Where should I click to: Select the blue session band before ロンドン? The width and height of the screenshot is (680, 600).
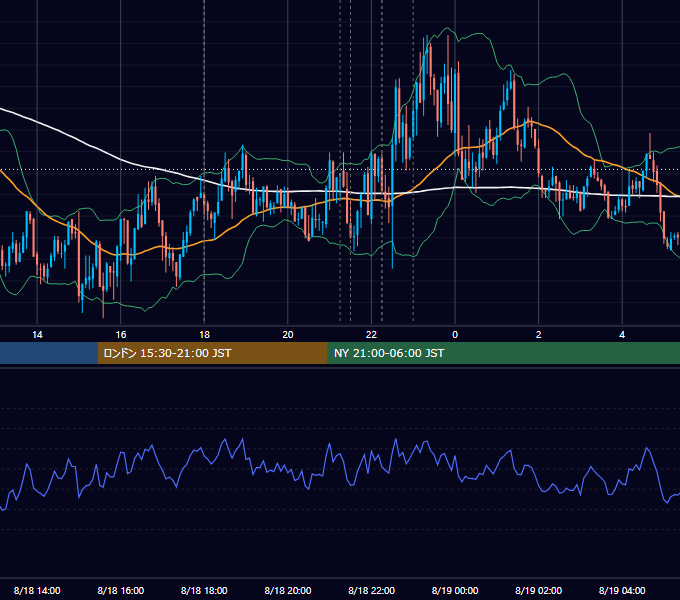pos(49,353)
